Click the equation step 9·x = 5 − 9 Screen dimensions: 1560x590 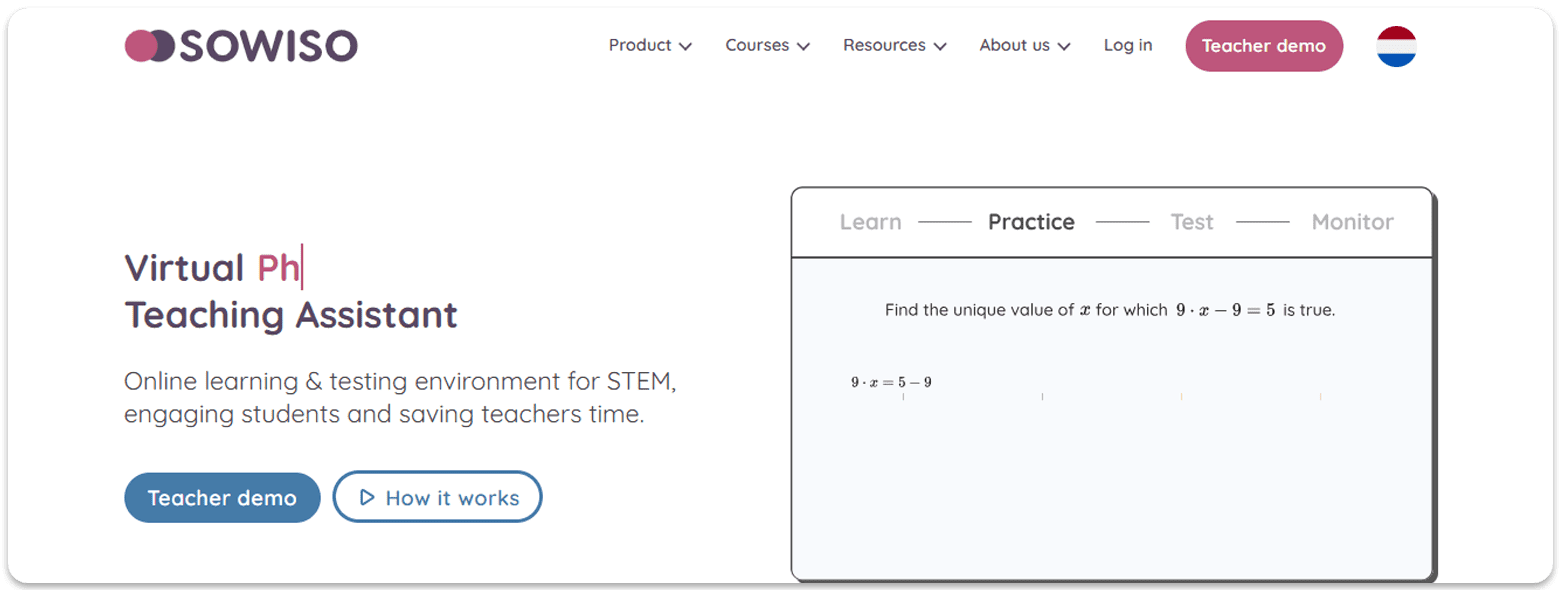(x=891, y=382)
